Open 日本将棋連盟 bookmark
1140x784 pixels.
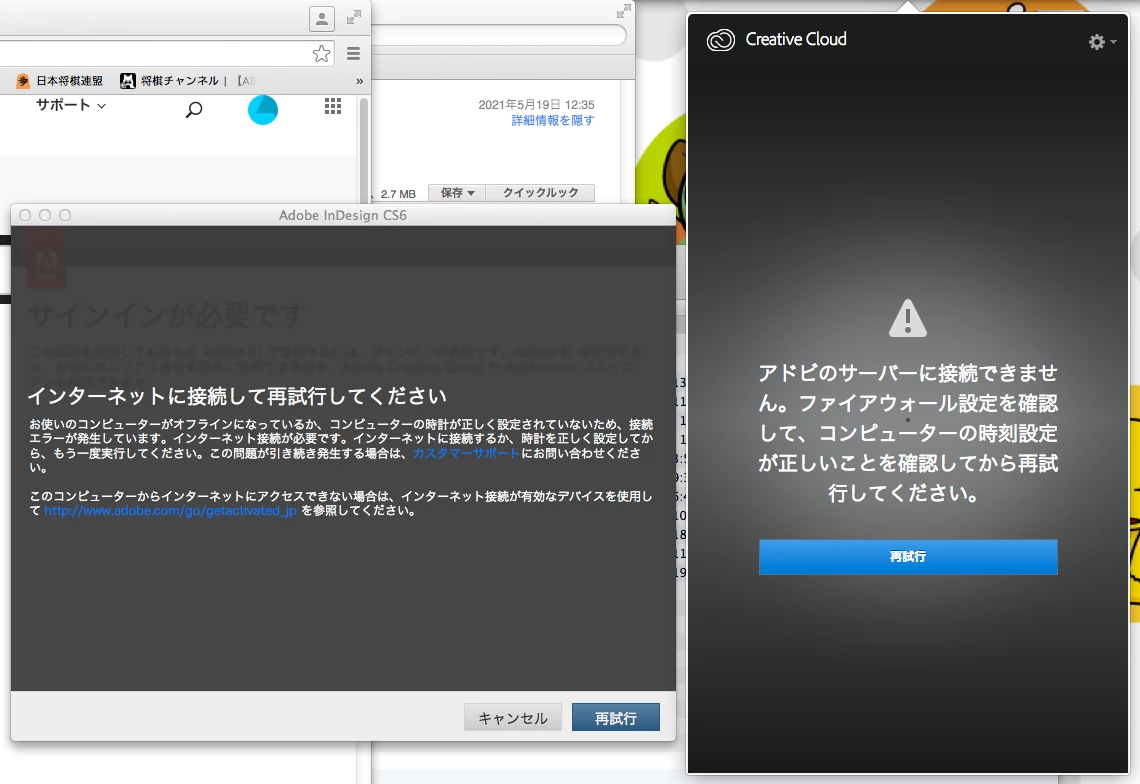60,81
